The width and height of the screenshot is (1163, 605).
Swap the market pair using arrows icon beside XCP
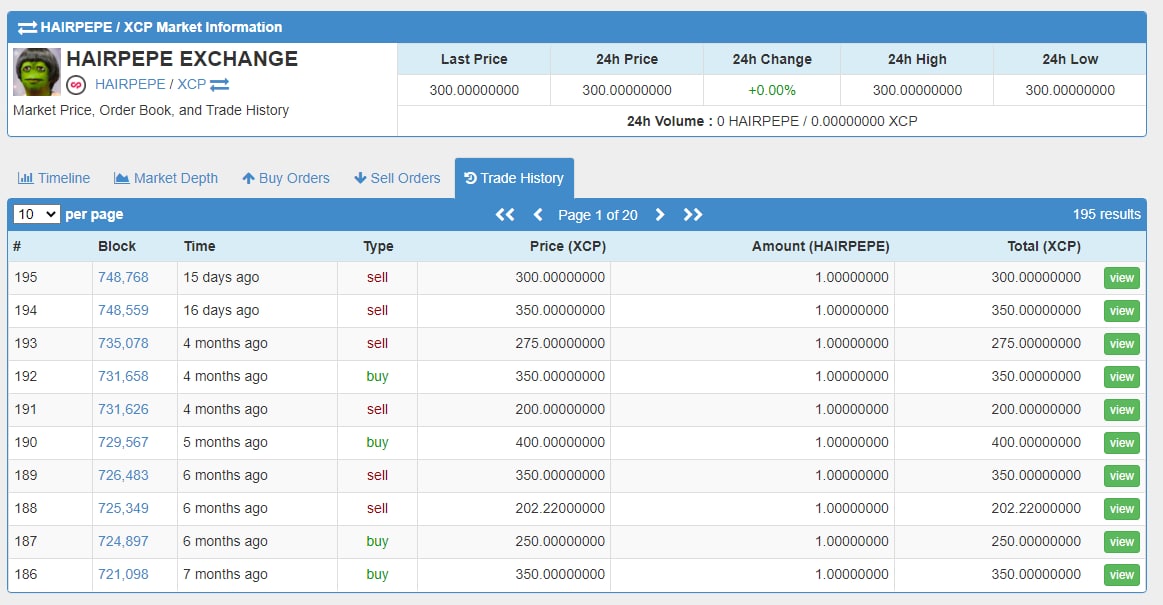click(x=220, y=85)
